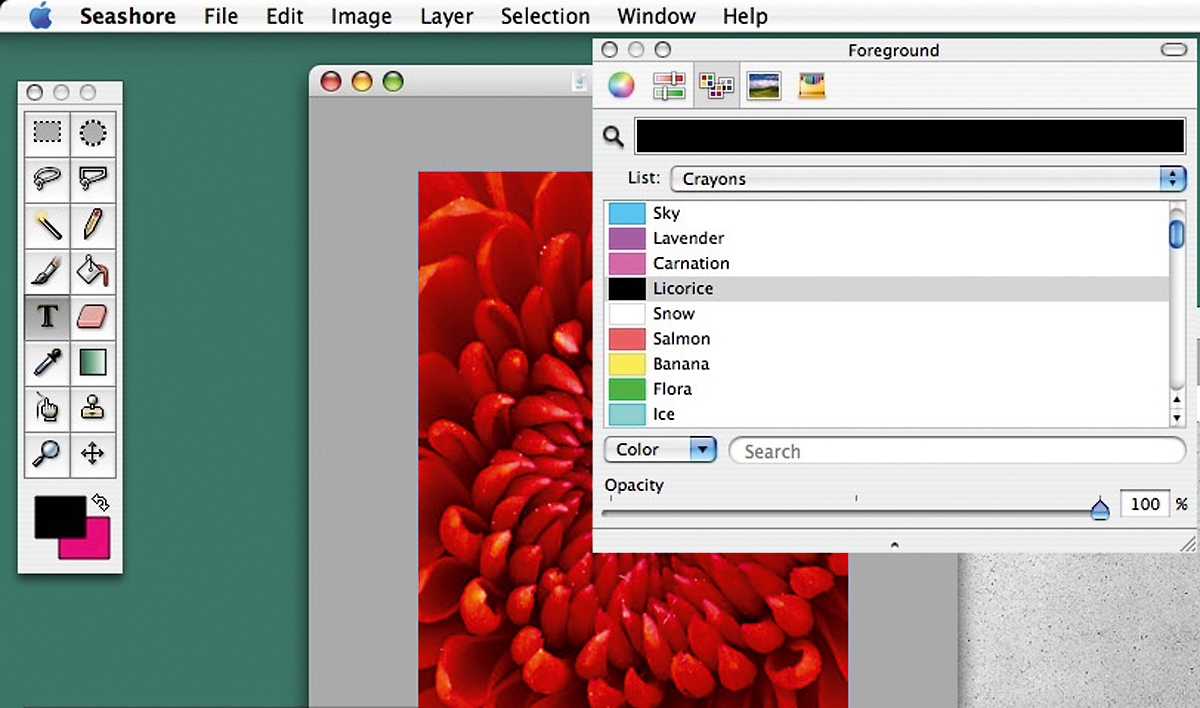Switch to the crayons picker tab

click(812, 86)
